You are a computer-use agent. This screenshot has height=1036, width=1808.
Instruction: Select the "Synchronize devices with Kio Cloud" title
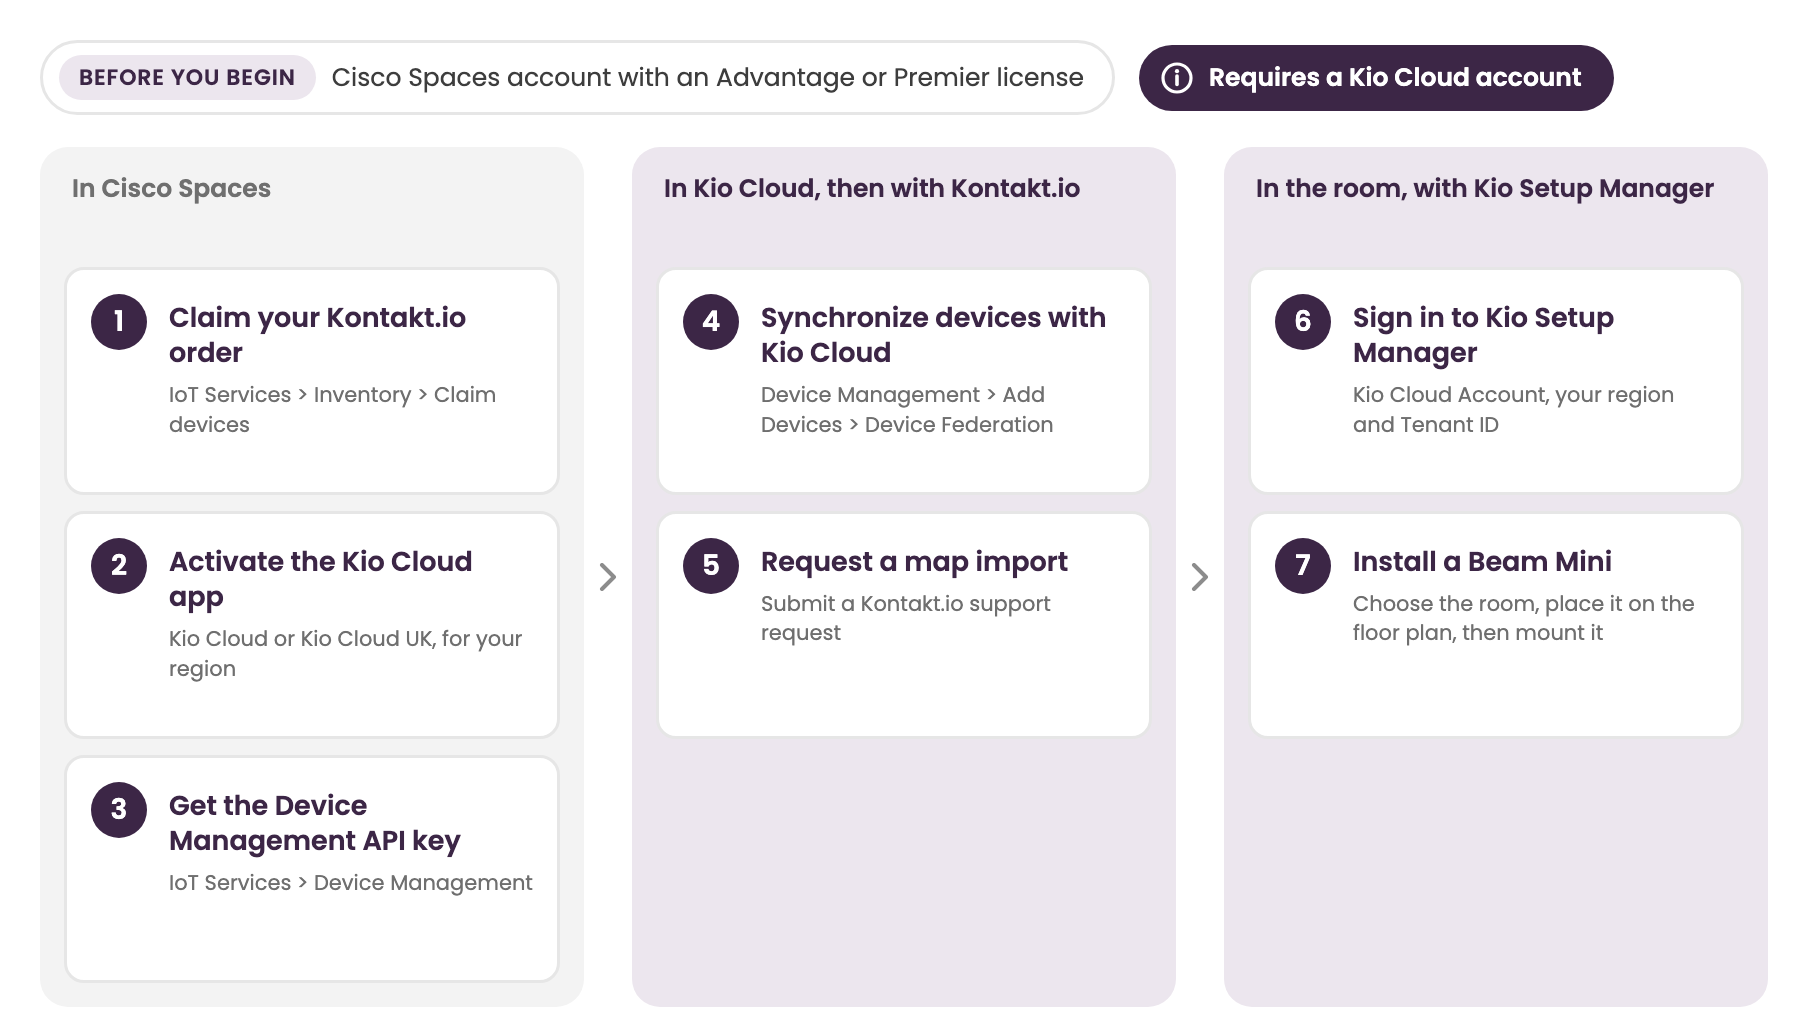(933, 335)
